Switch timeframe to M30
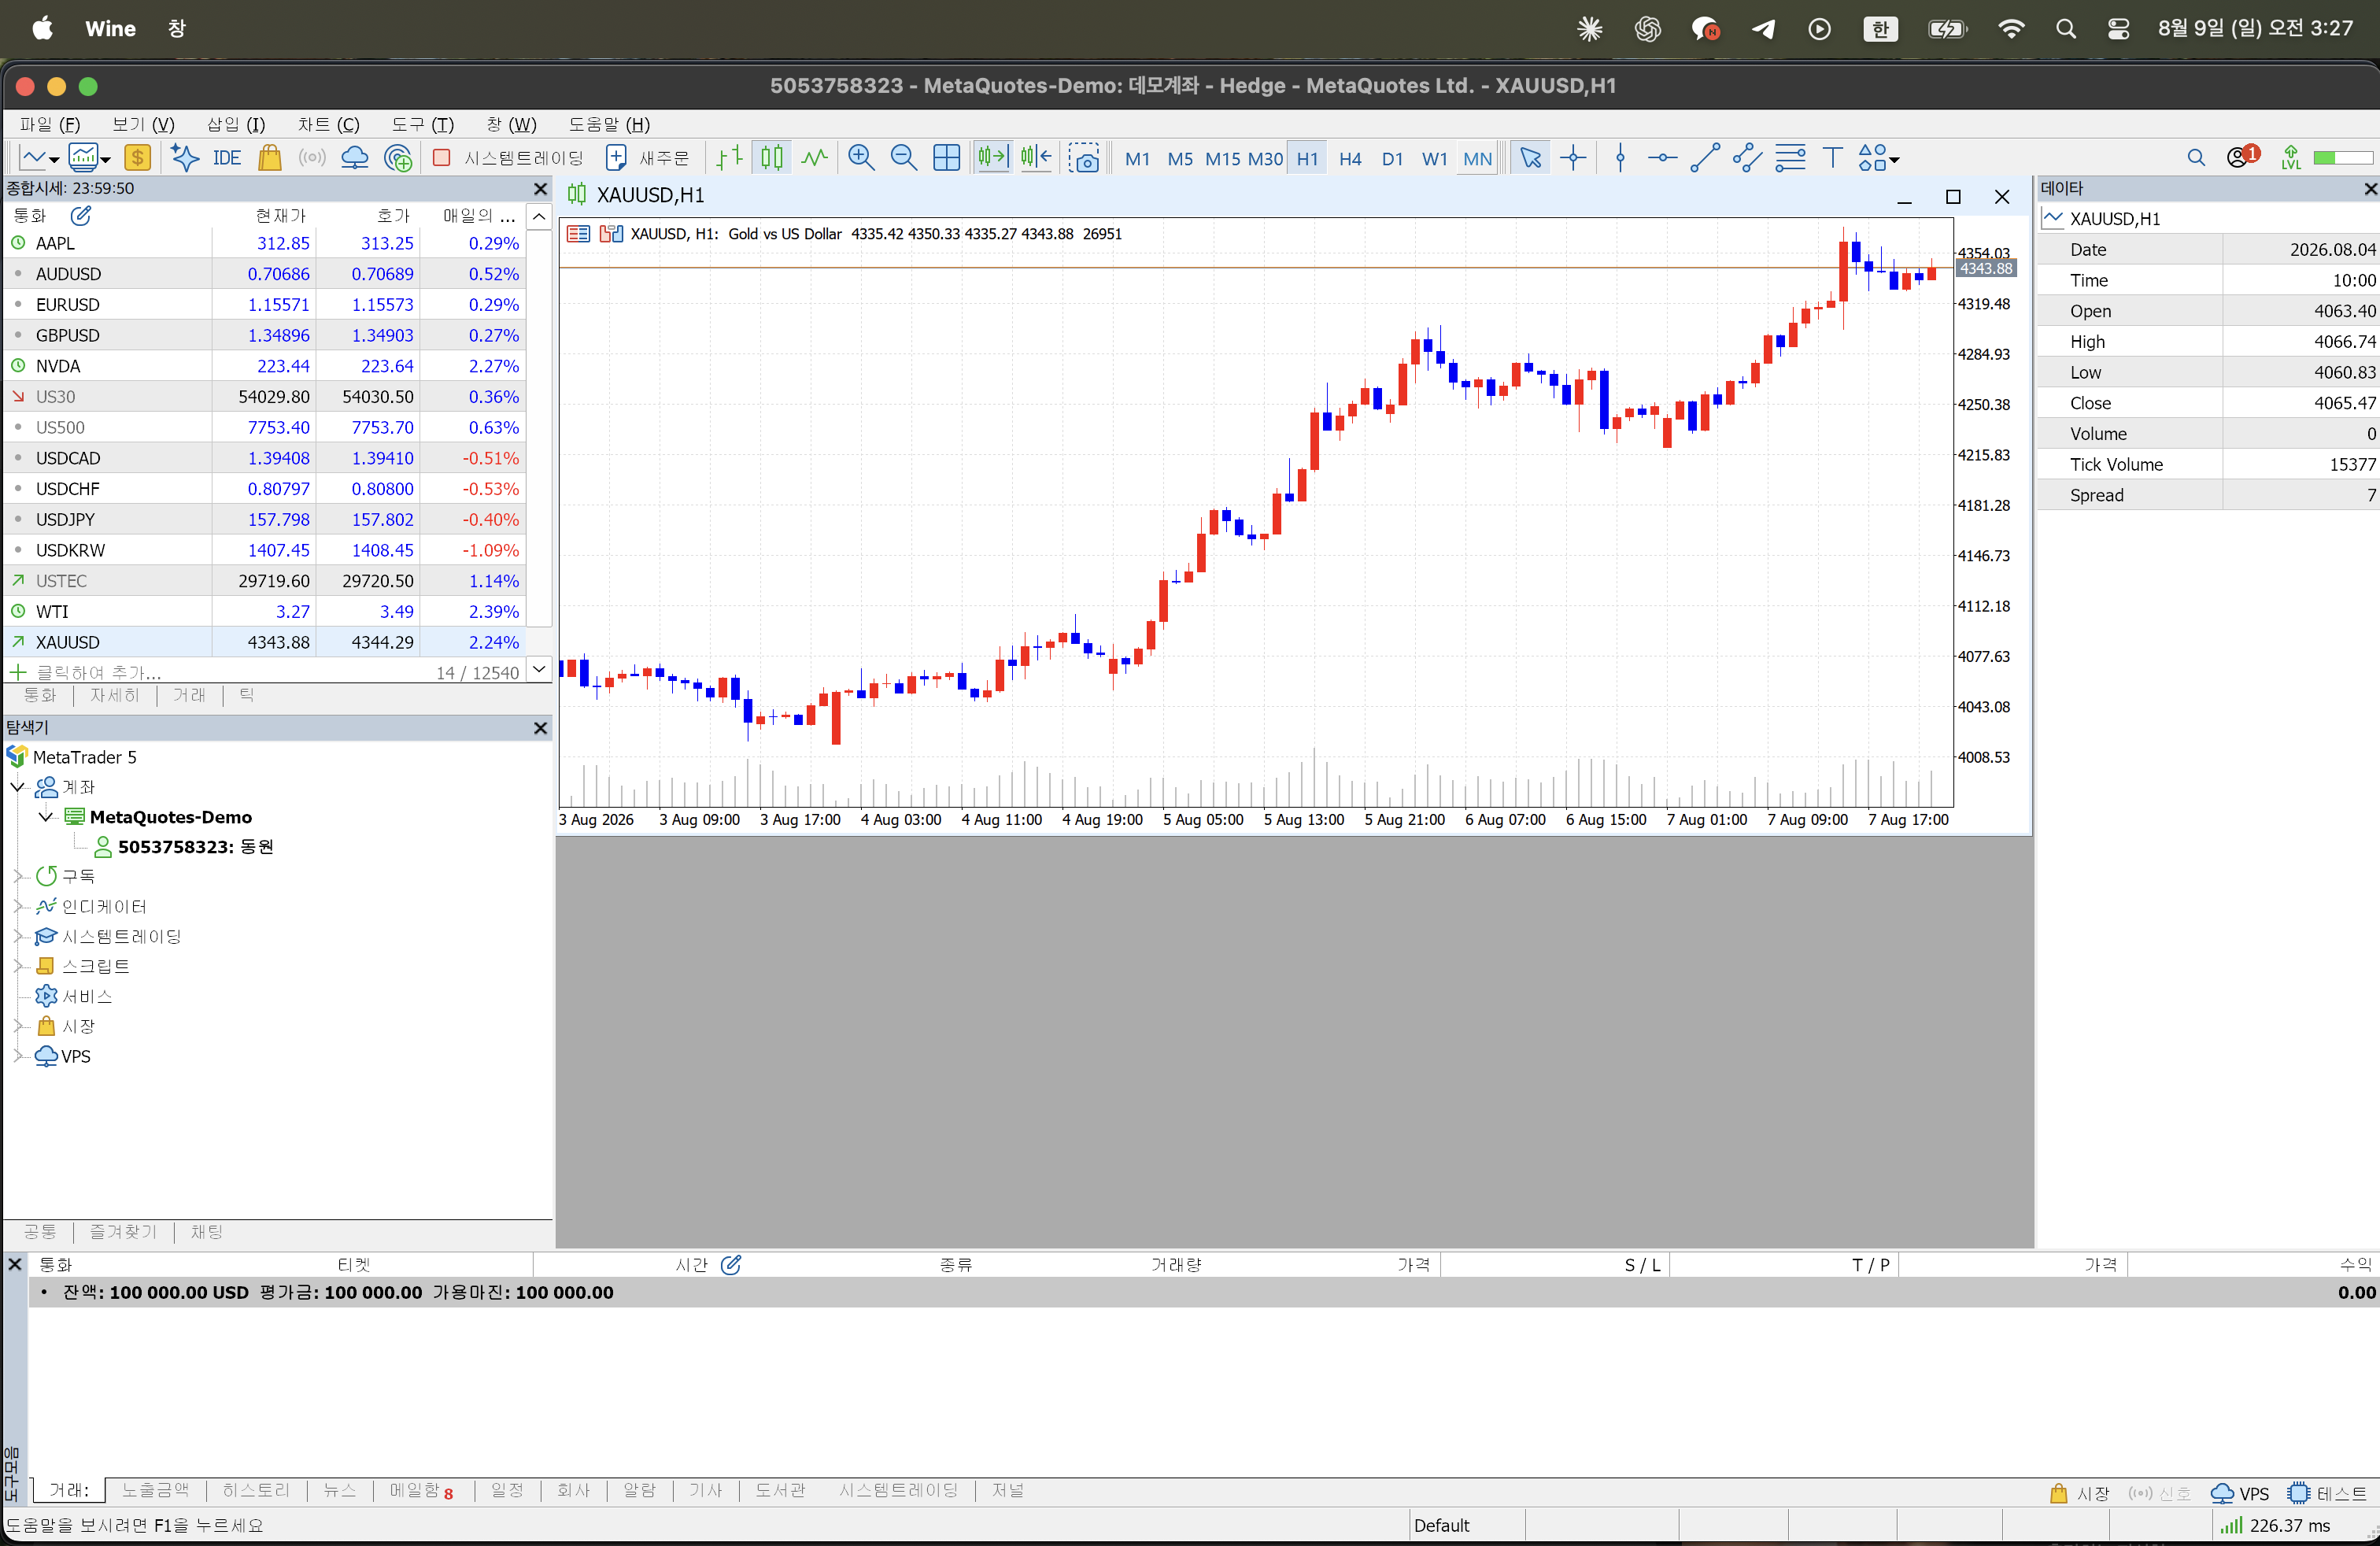Image resolution: width=2380 pixels, height=1546 pixels. point(1265,158)
